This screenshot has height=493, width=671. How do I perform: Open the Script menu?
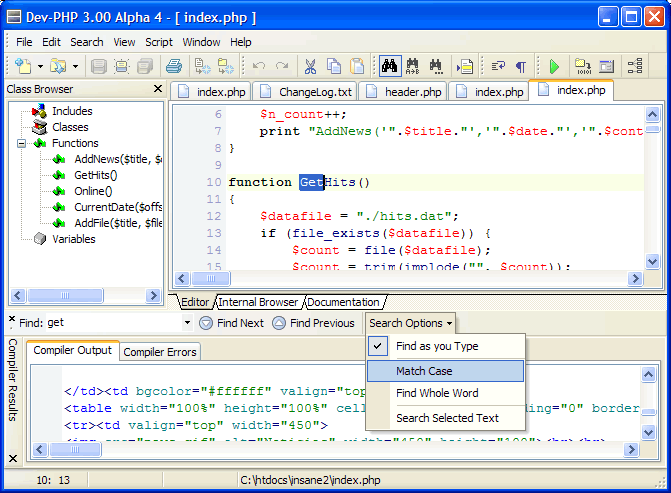(159, 42)
